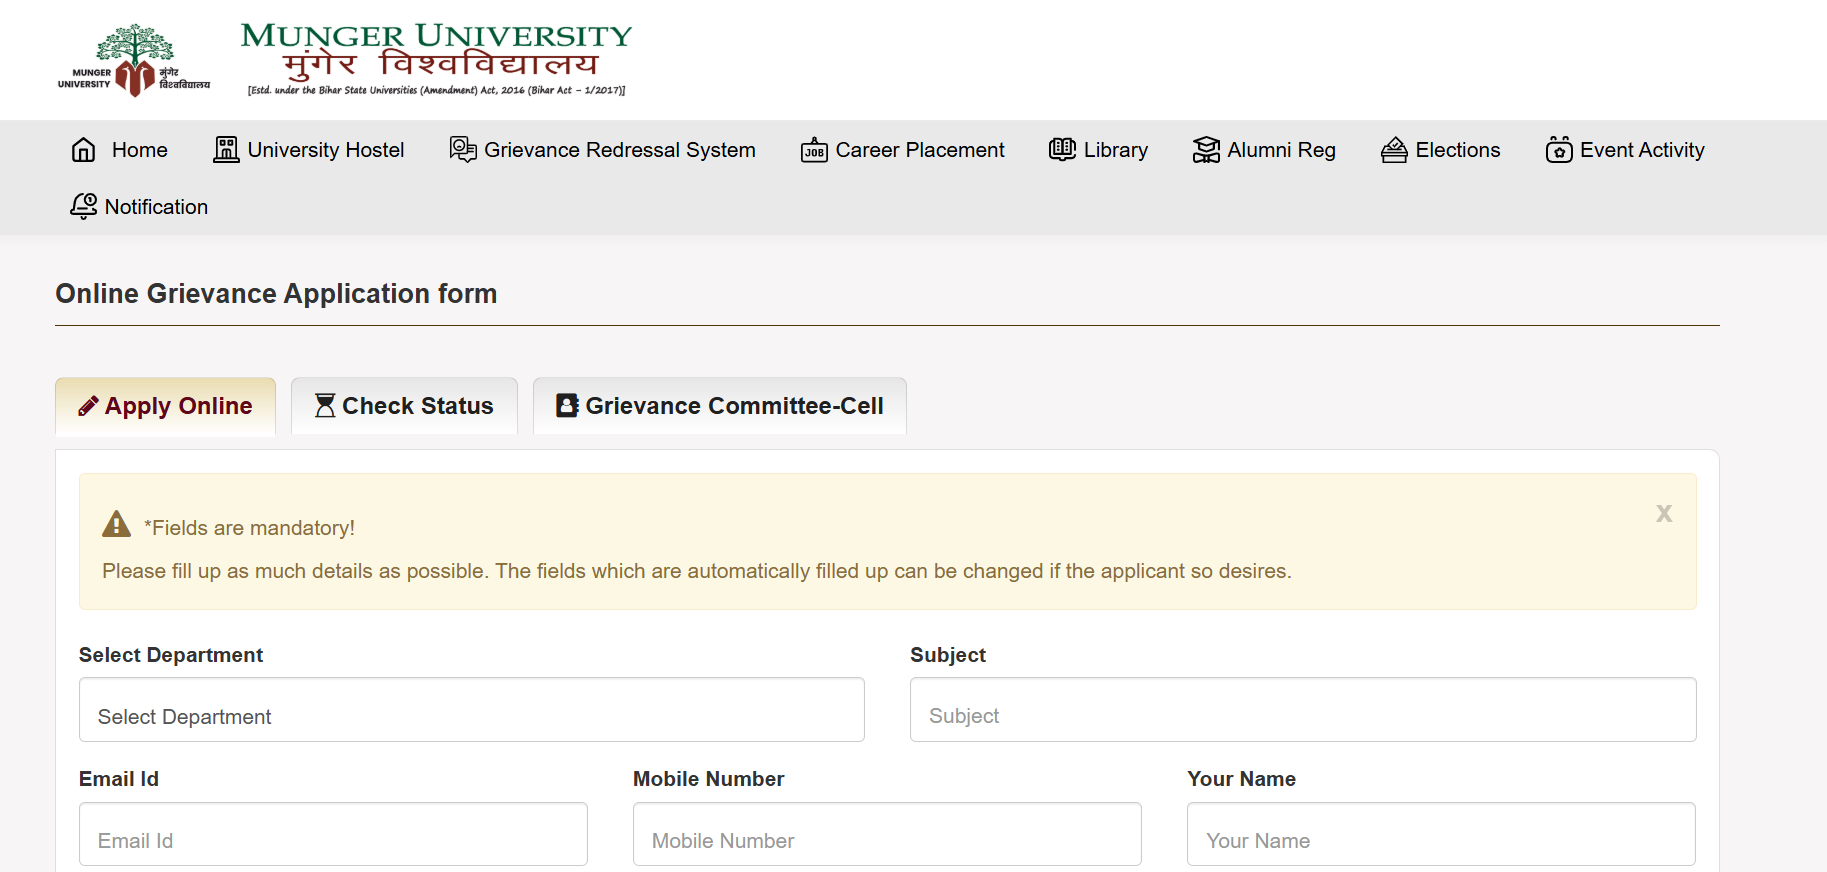The height and width of the screenshot is (872, 1827).
Task: Dismiss the mandatory fields alert with X
Action: tap(1664, 514)
